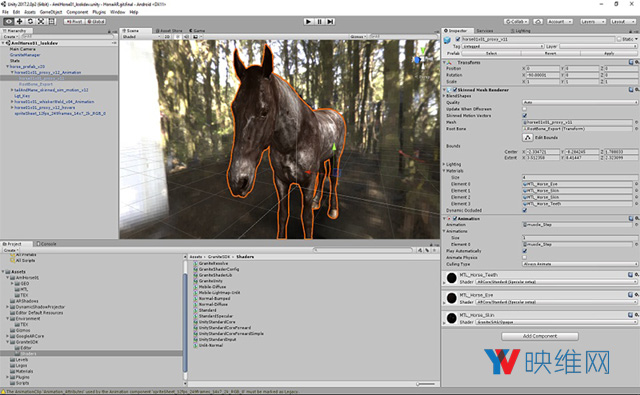This screenshot has height=395, width=640.
Task: Click the cloud services icon
Action: pyautogui.click(x=538, y=21)
